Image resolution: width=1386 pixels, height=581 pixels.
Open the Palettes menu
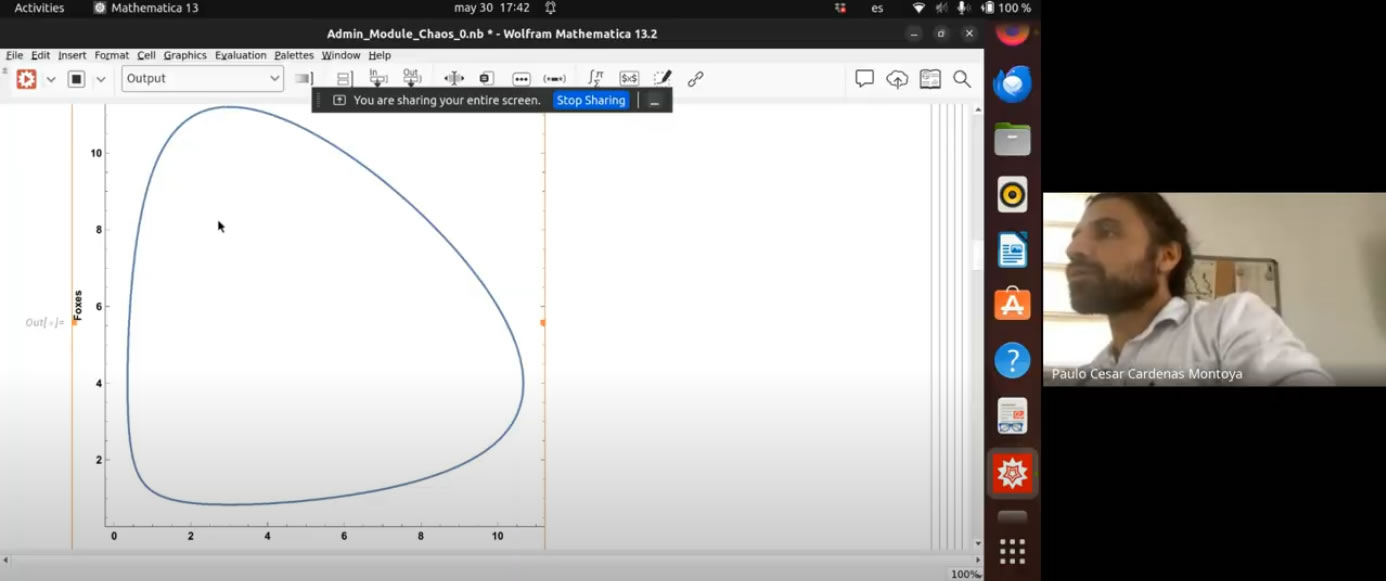tap(294, 56)
